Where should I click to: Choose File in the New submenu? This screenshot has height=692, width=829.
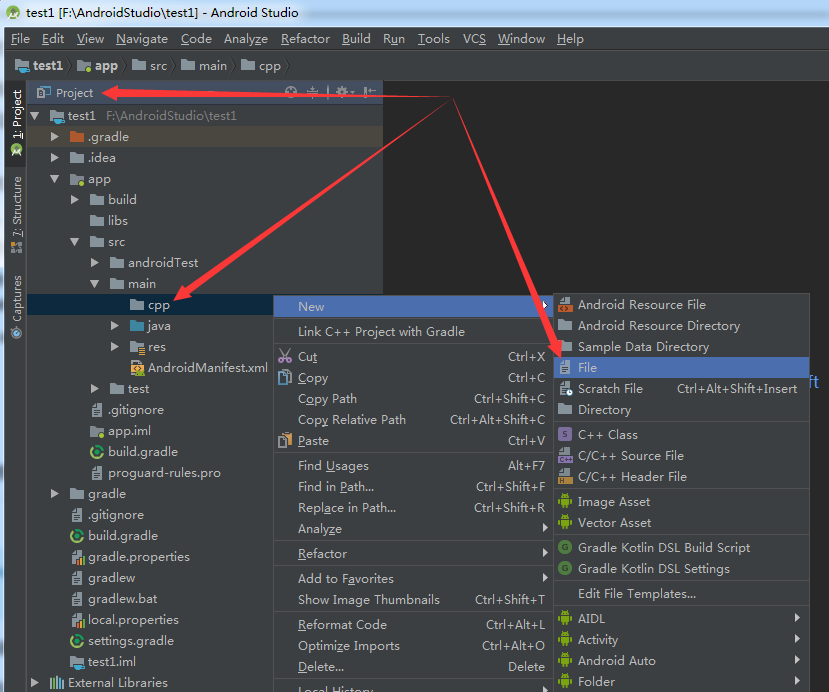click(x=681, y=367)
